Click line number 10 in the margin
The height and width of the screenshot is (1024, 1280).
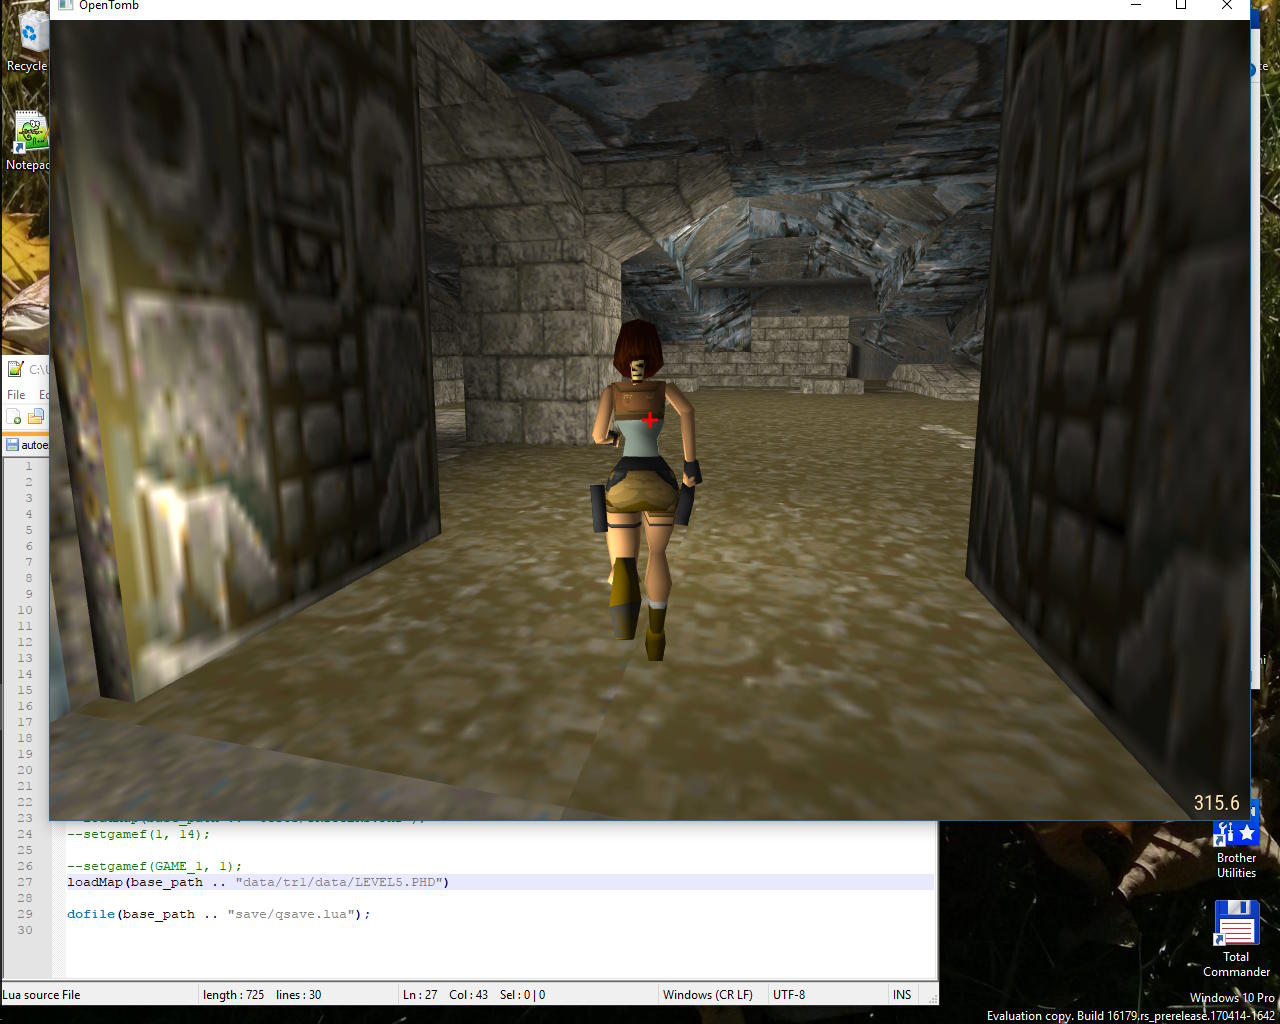click(25, 610)
